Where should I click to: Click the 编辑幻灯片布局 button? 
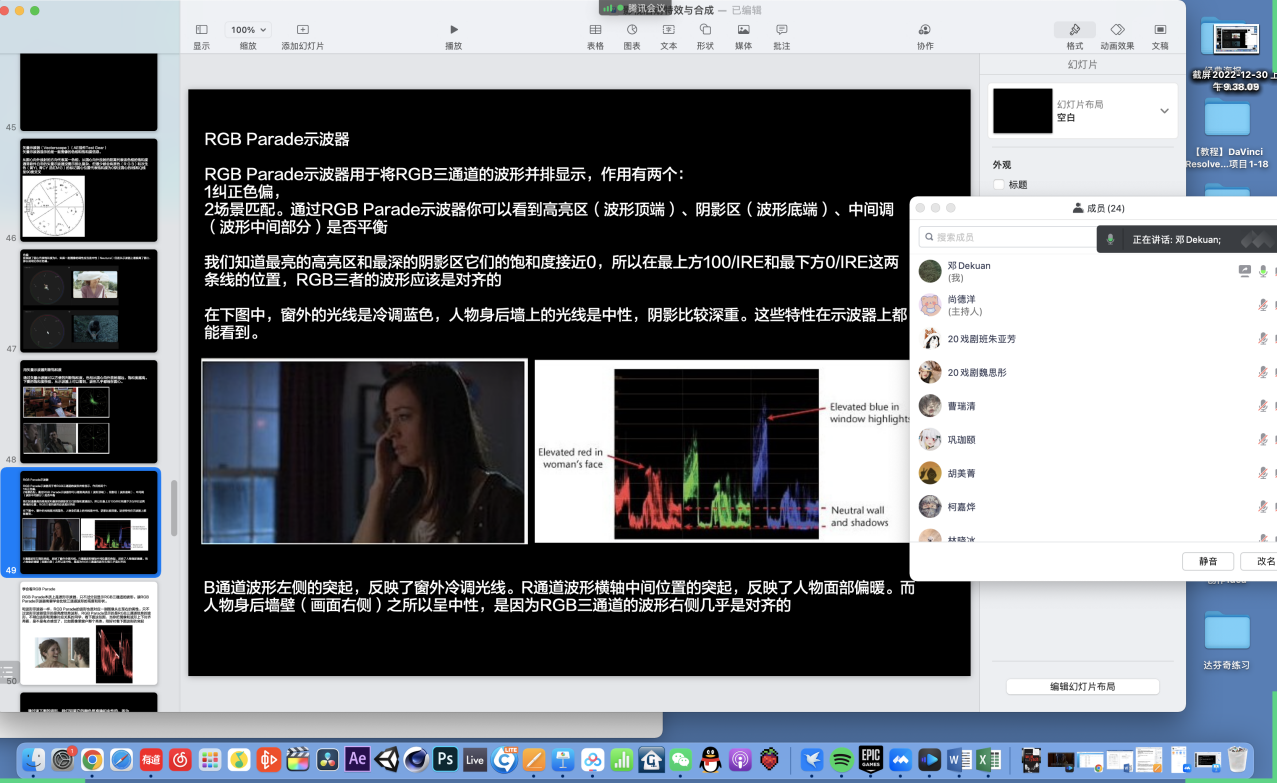1082,687
